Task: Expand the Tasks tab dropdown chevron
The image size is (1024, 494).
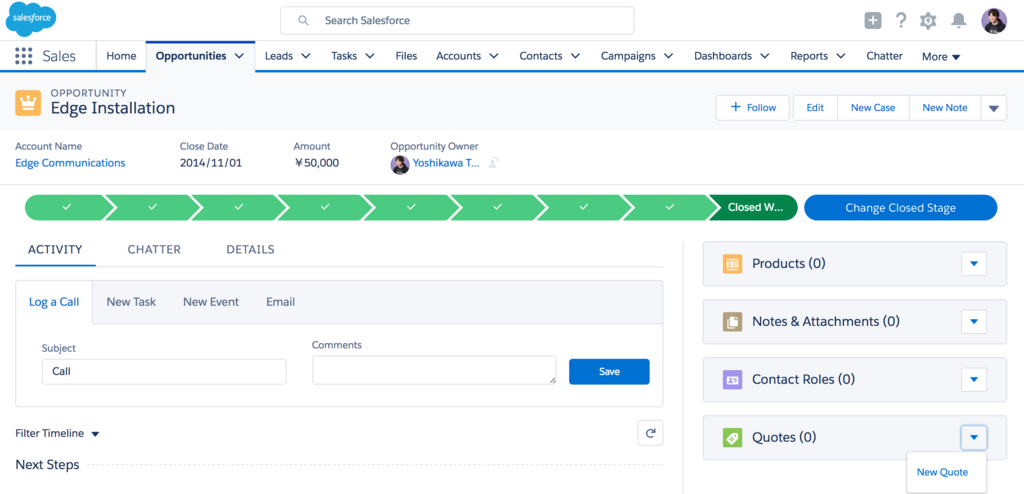Action: pyautogui.click(x=370, y=56)
